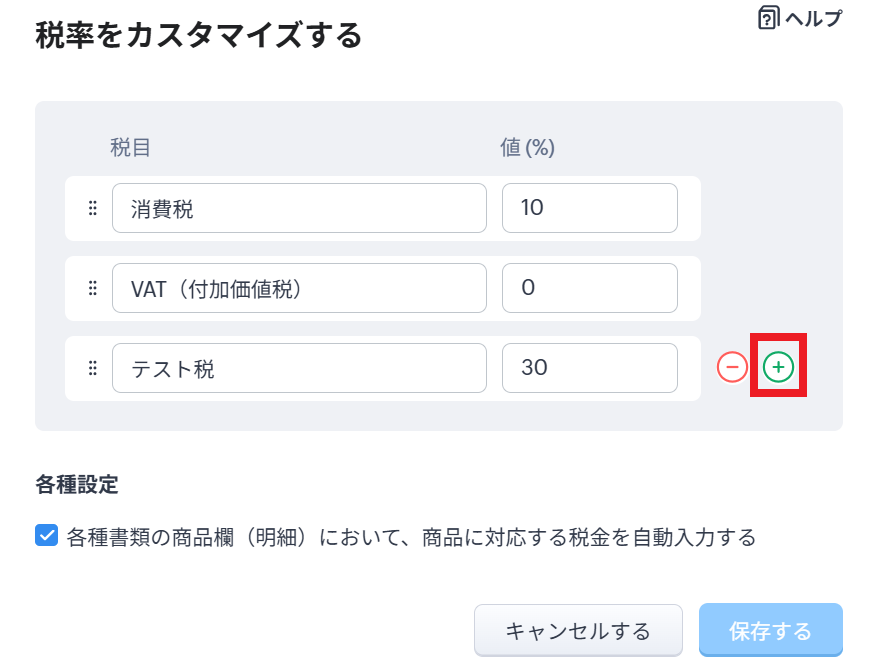Select the VAT value field containing 0
Viewport: 885px width, 668px height.
tap(589, 288)
